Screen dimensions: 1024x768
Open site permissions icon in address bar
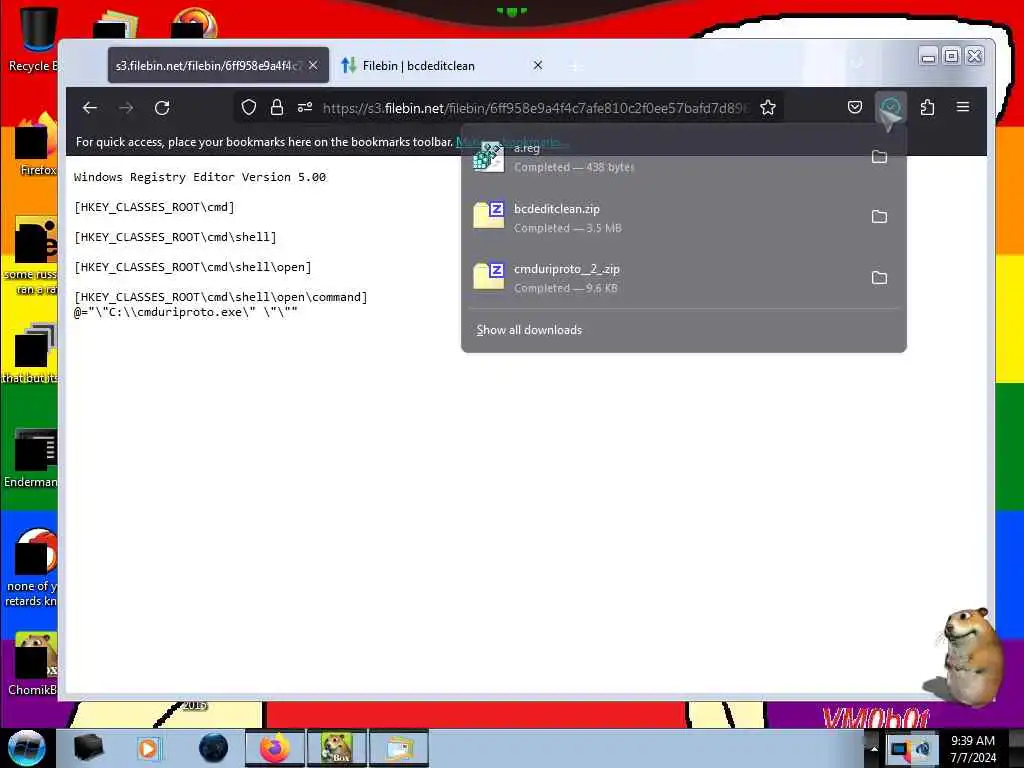click(305, 108)
